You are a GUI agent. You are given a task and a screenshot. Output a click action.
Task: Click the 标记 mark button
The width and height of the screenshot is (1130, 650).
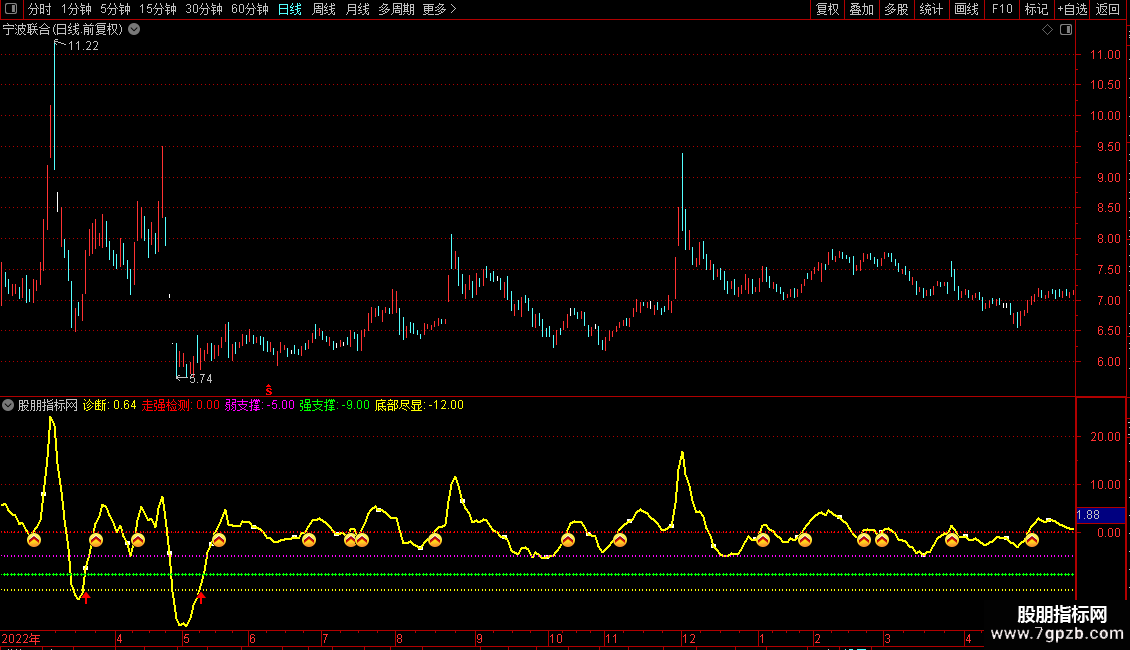1036,9
